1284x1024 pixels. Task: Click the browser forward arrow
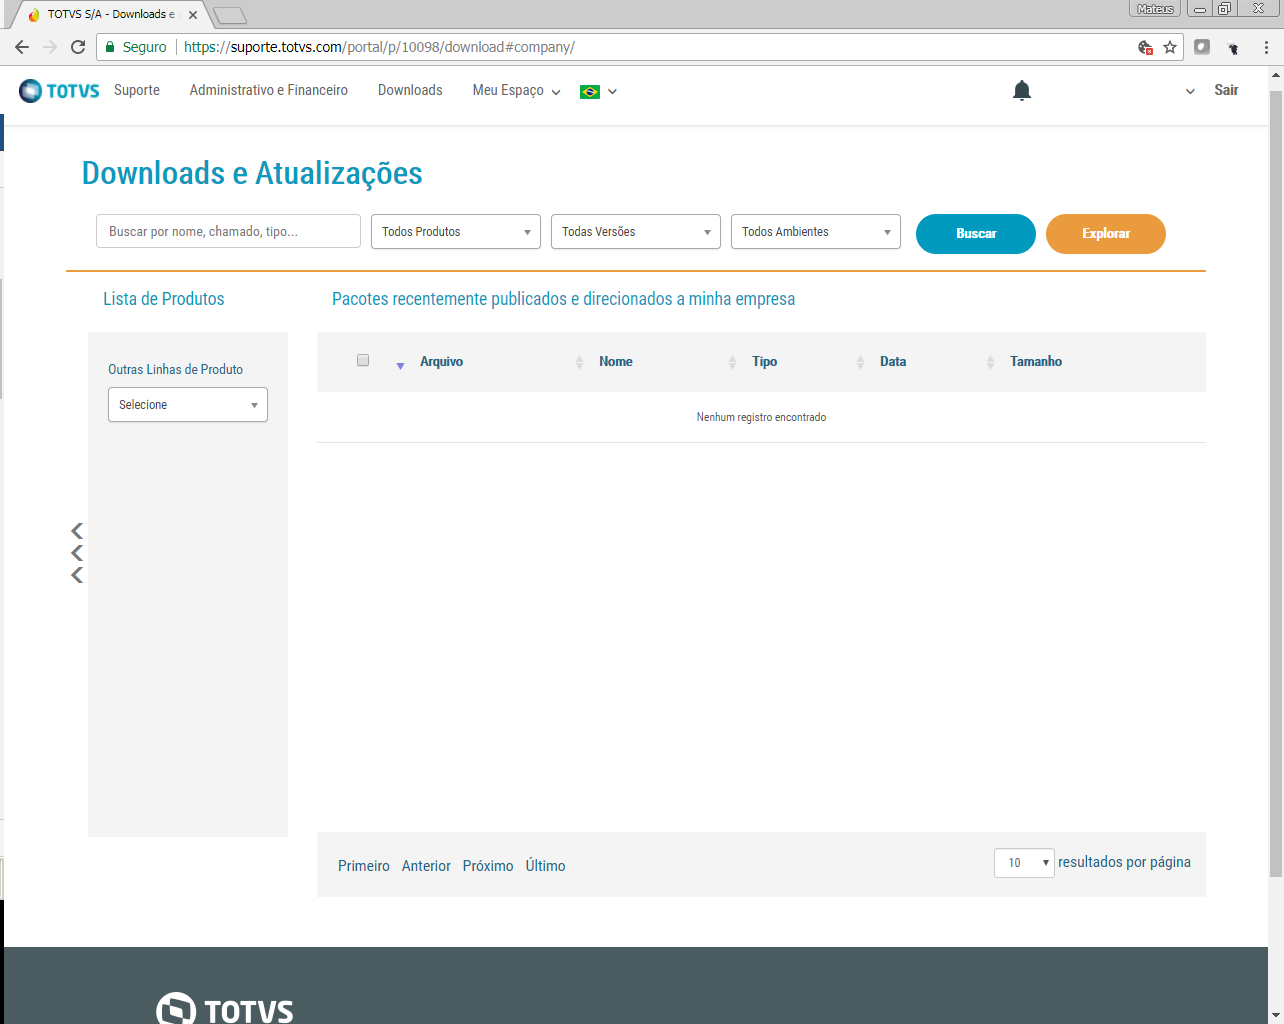[x=50, y=47]
